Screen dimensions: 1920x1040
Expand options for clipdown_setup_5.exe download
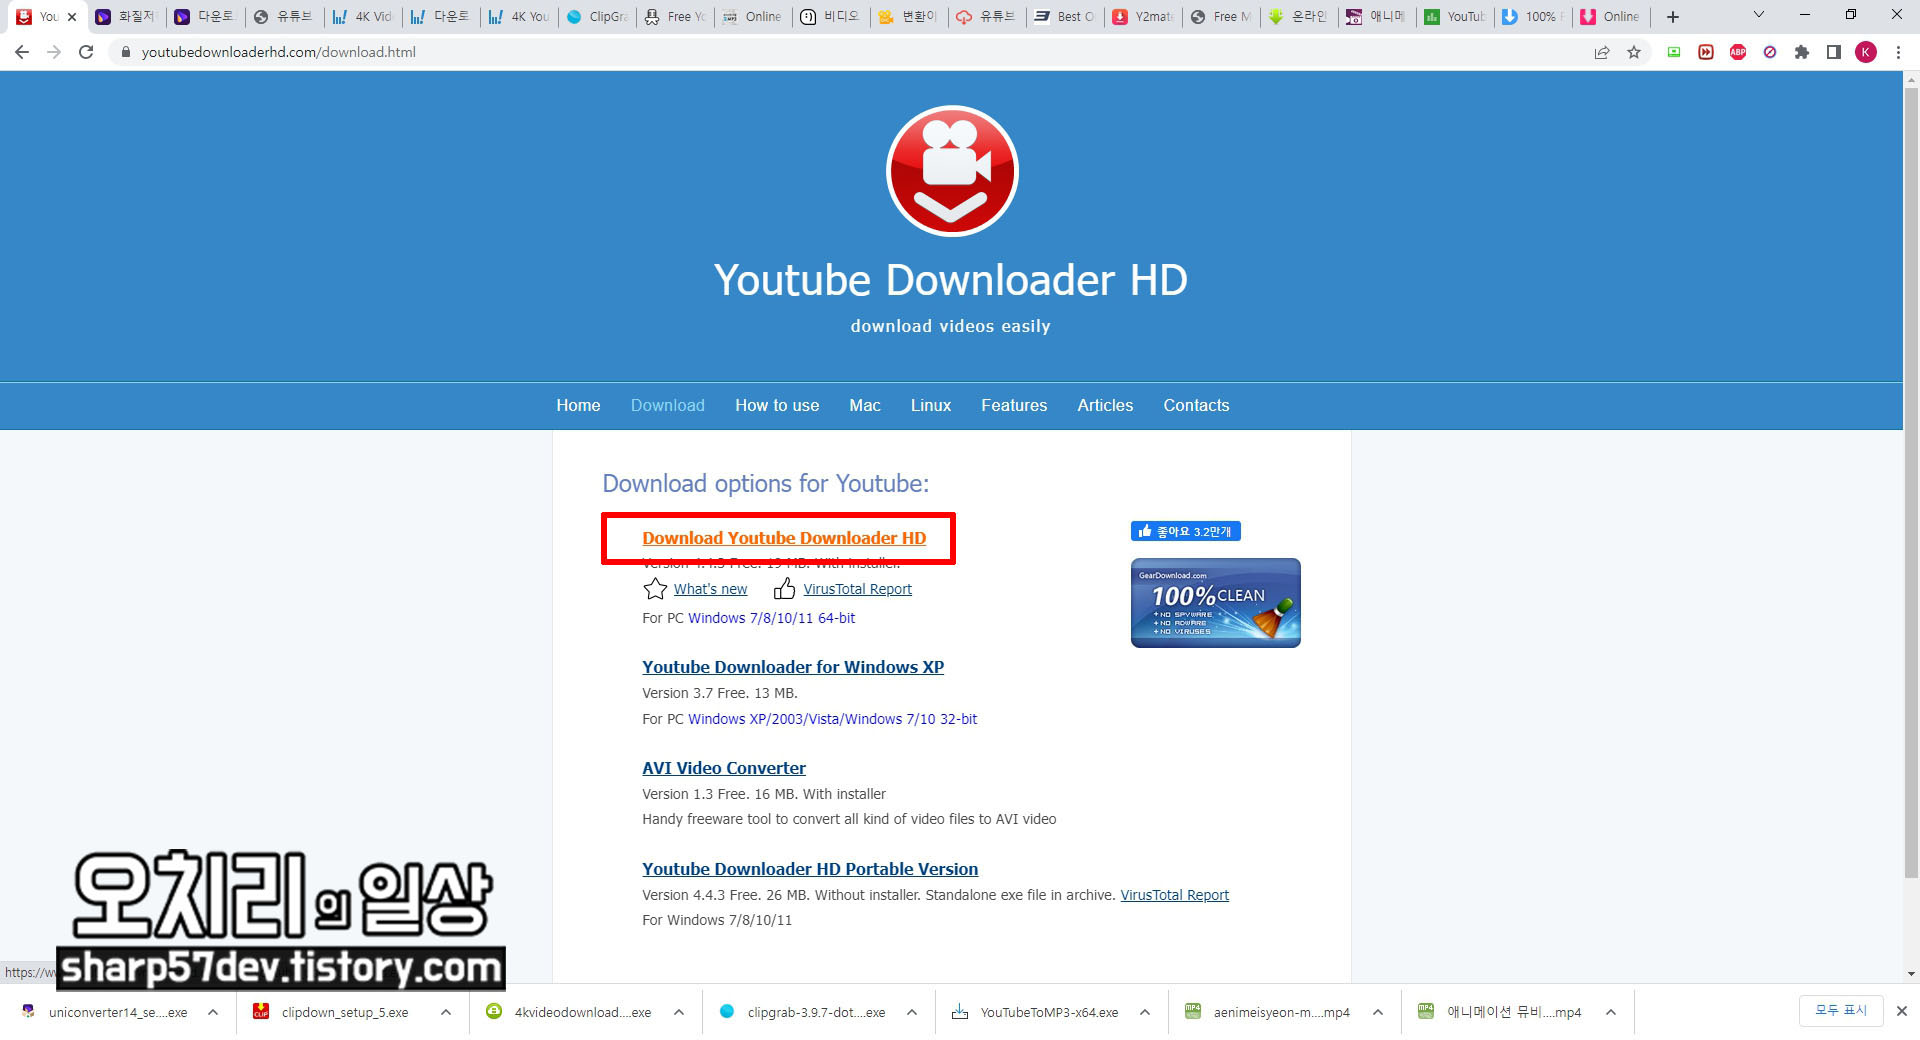coord(446,1012)
